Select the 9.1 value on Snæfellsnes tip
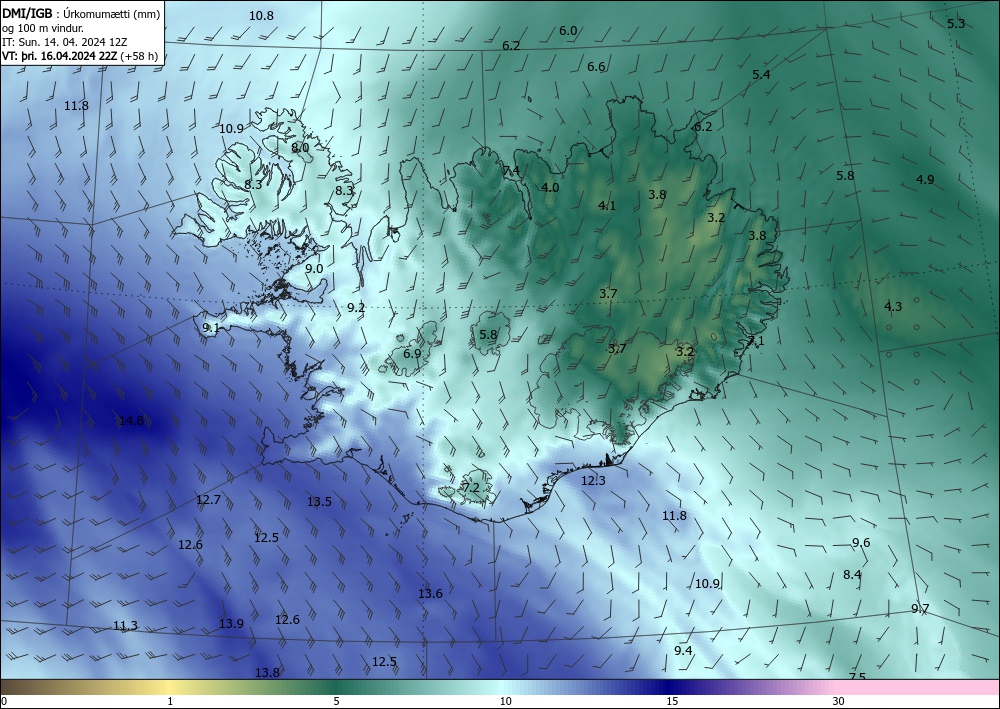 tap(210, 328)
